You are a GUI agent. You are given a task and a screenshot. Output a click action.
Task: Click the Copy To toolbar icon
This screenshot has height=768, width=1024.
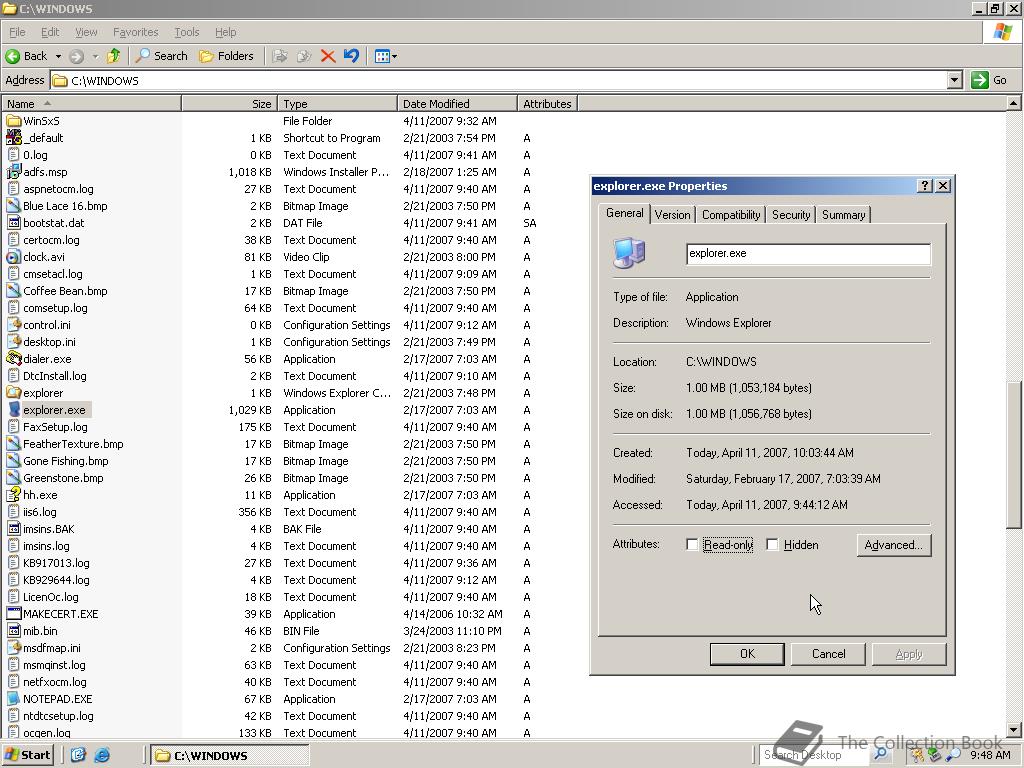click(304, 56)
